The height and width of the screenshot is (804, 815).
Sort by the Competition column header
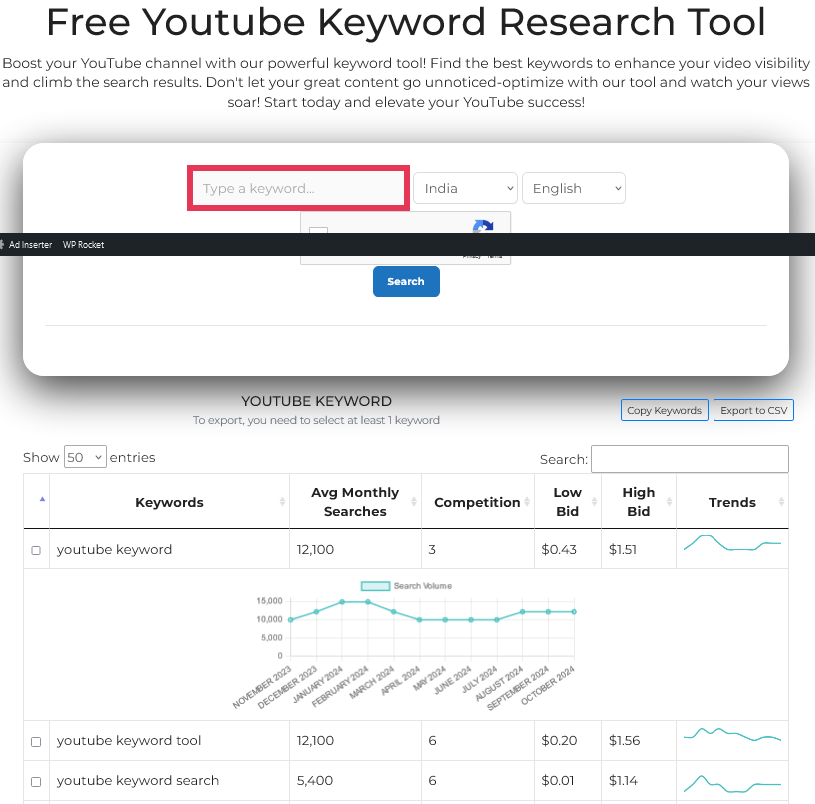coord(478,502)
